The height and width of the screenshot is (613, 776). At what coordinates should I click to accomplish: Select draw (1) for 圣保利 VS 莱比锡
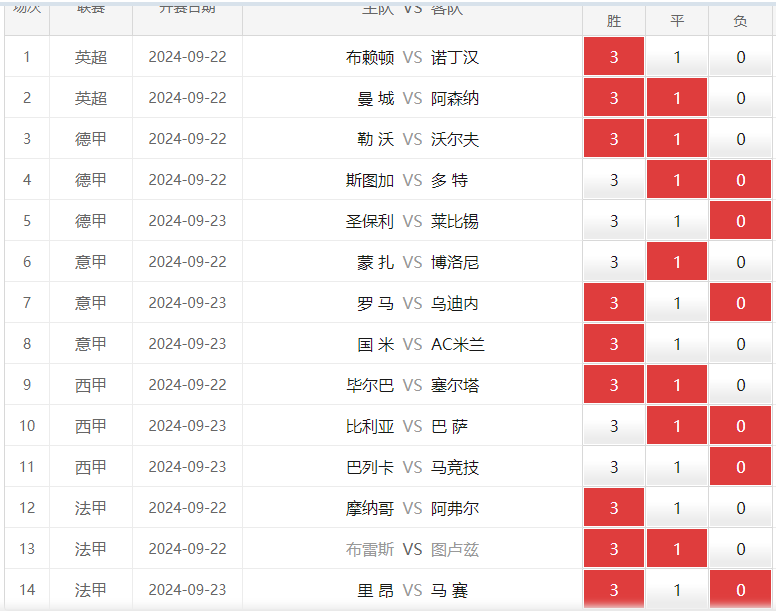pos(677,221)
